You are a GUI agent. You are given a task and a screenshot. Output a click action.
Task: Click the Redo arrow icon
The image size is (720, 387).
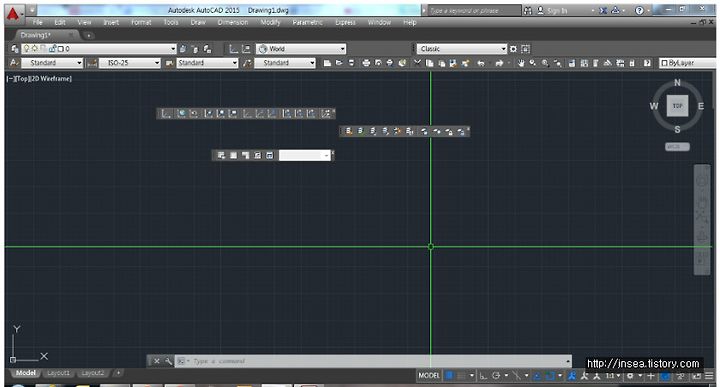500,63
